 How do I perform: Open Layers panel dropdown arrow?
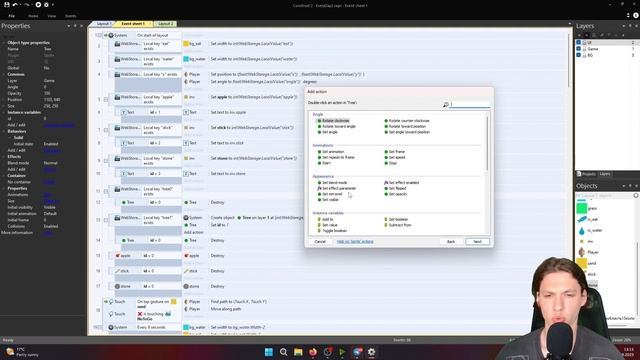624,26
